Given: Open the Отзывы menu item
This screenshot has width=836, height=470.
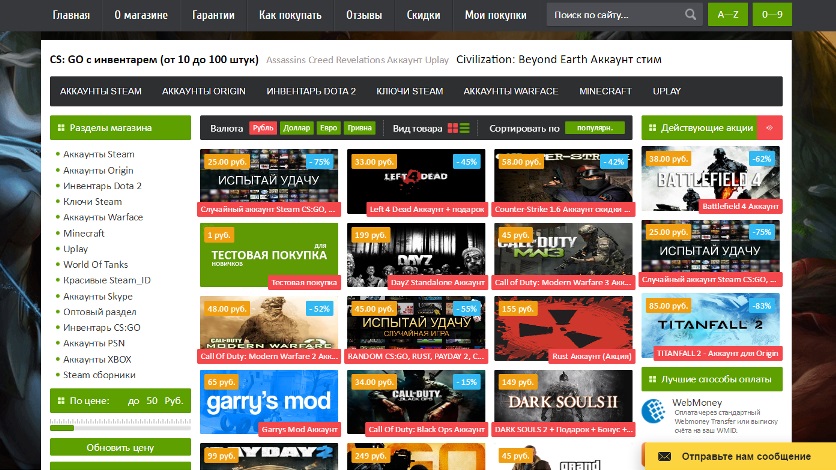Looking at the screenshot, I should [x=364, y=15].
